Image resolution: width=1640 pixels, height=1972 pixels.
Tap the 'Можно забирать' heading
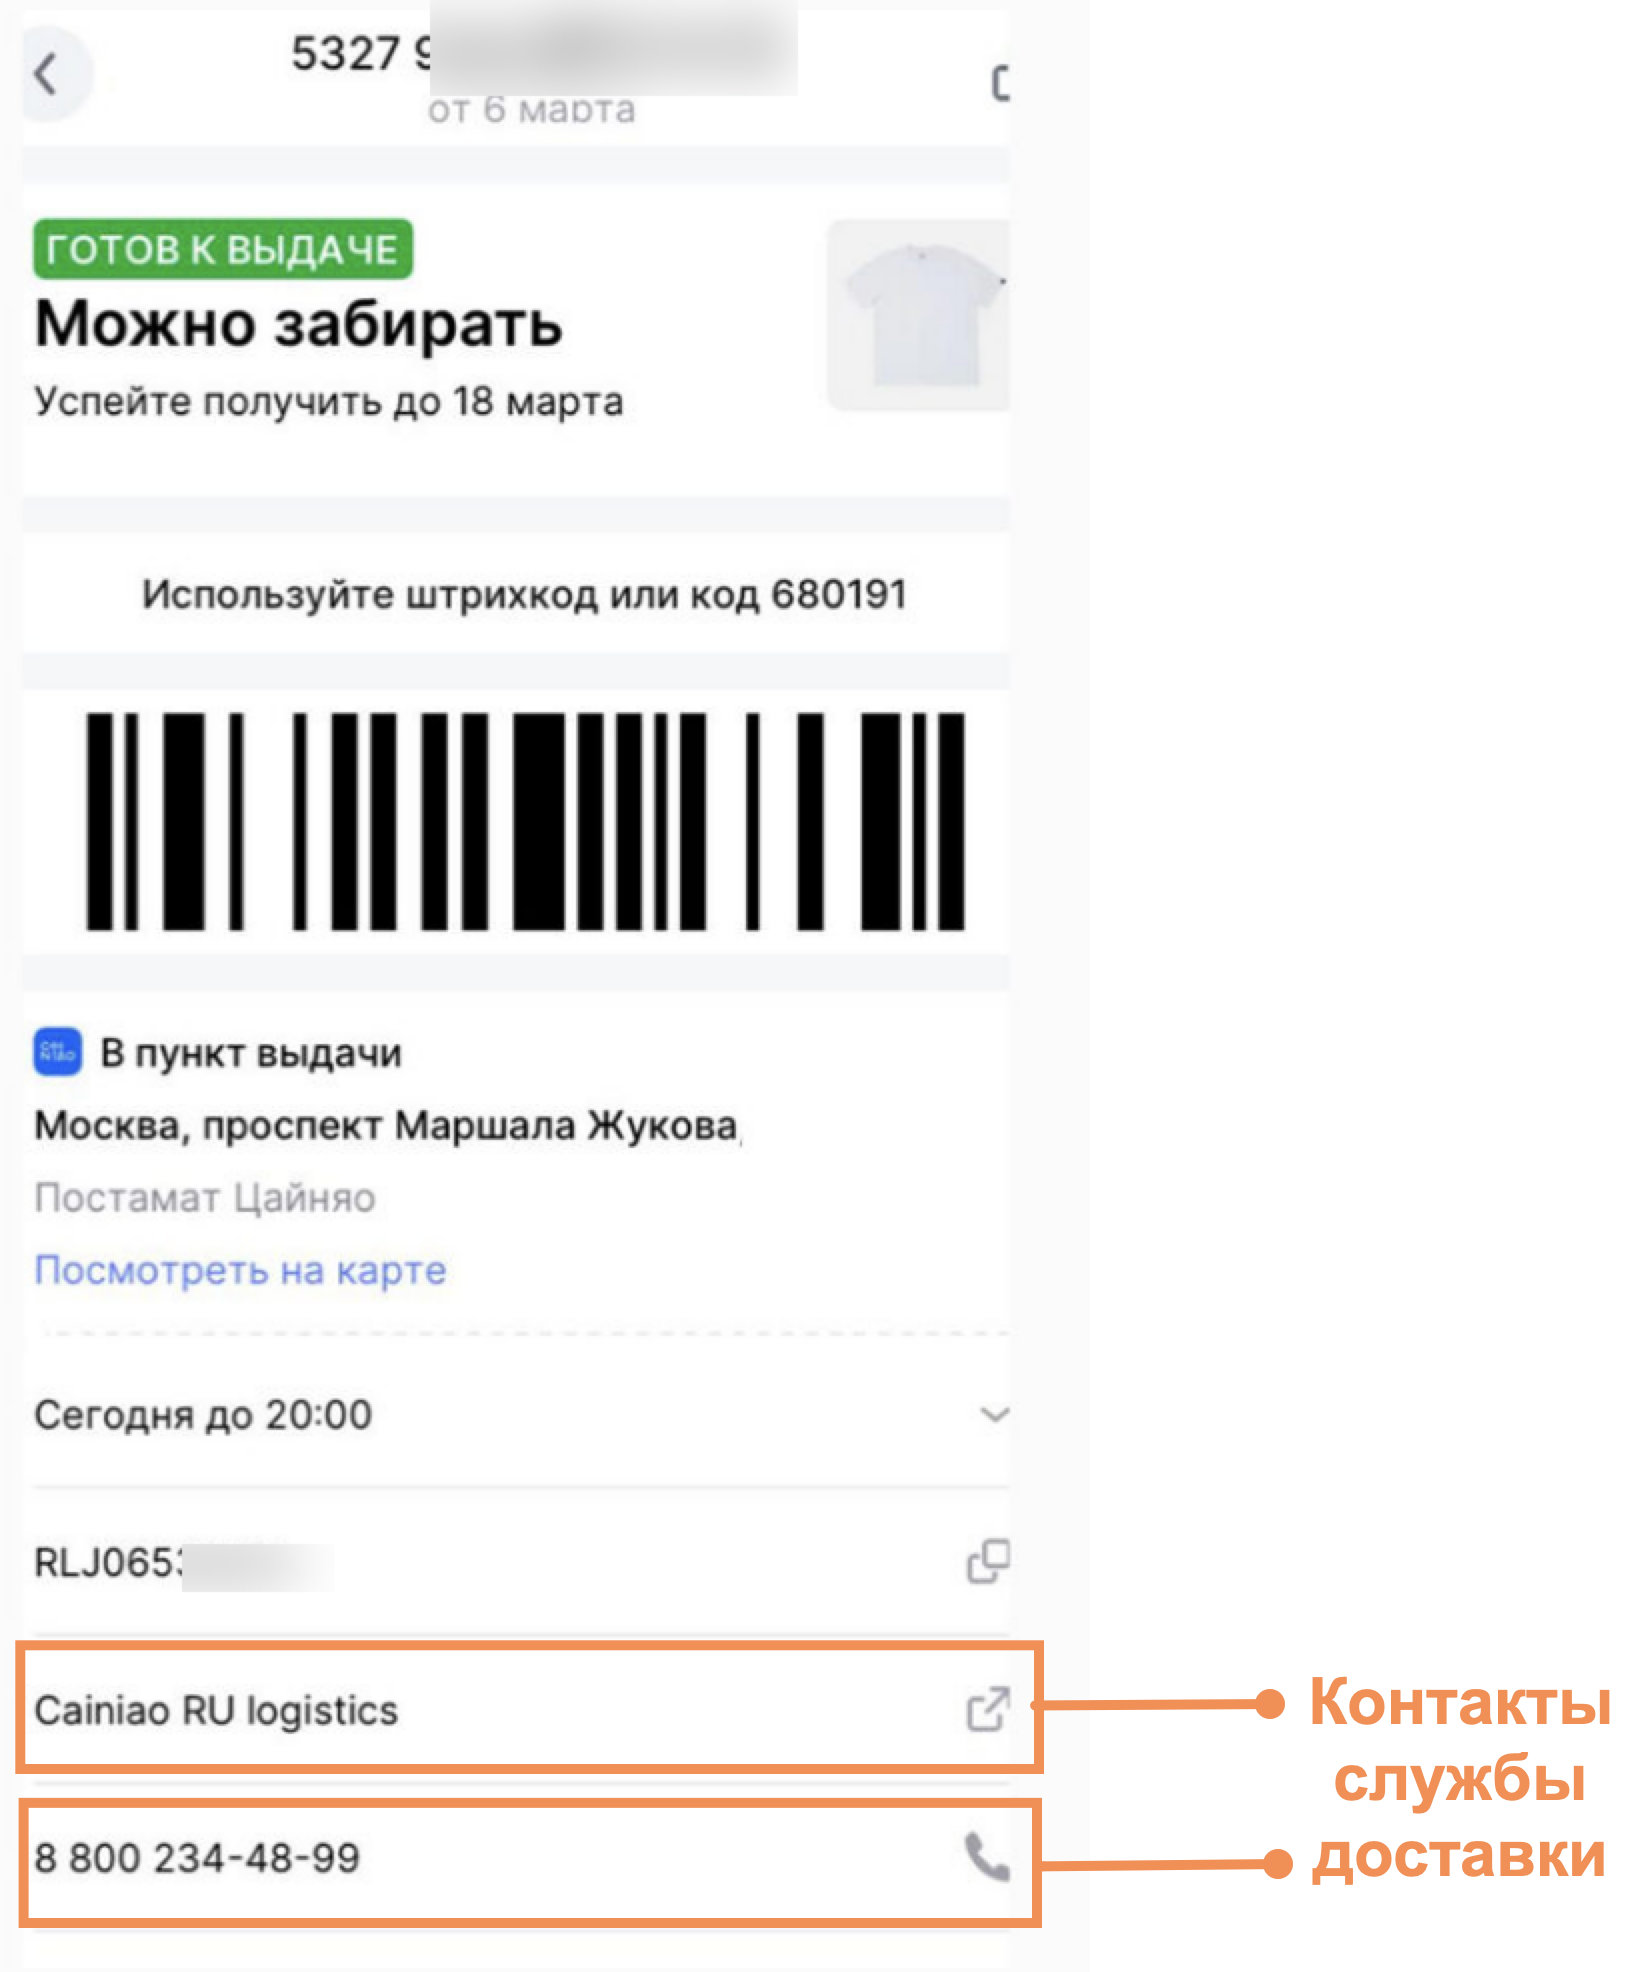point(298,324)
